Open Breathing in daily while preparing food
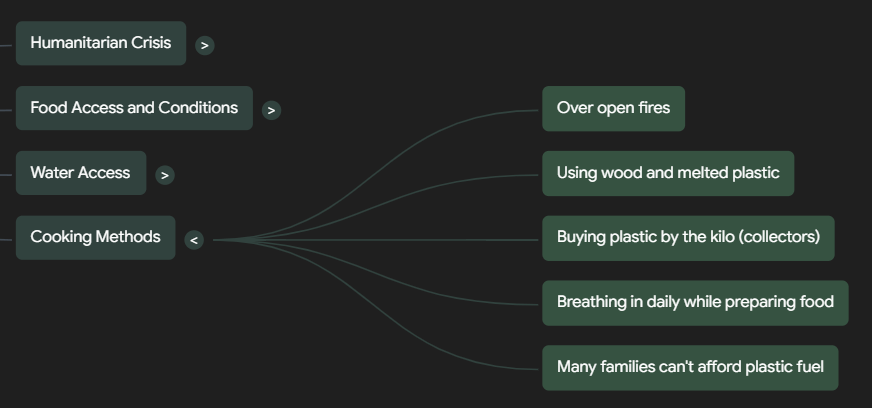The width and height of the screenshot is (872, 408). point(695,302)
